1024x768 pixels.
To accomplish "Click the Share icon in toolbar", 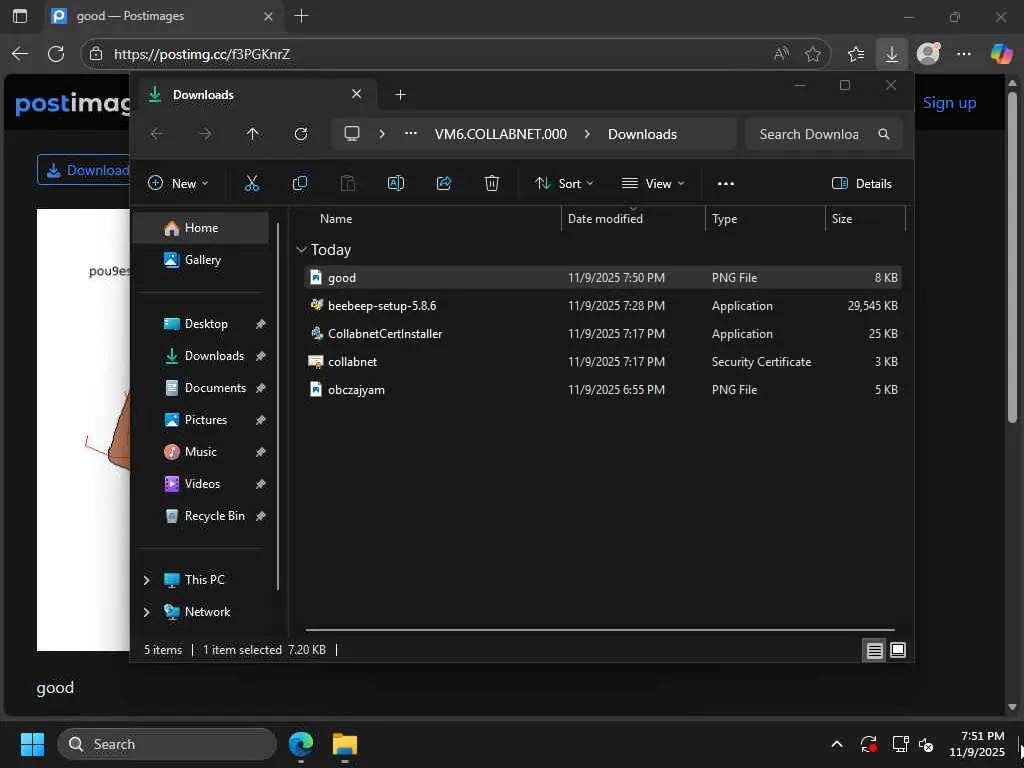I will (x=444, y=183).
